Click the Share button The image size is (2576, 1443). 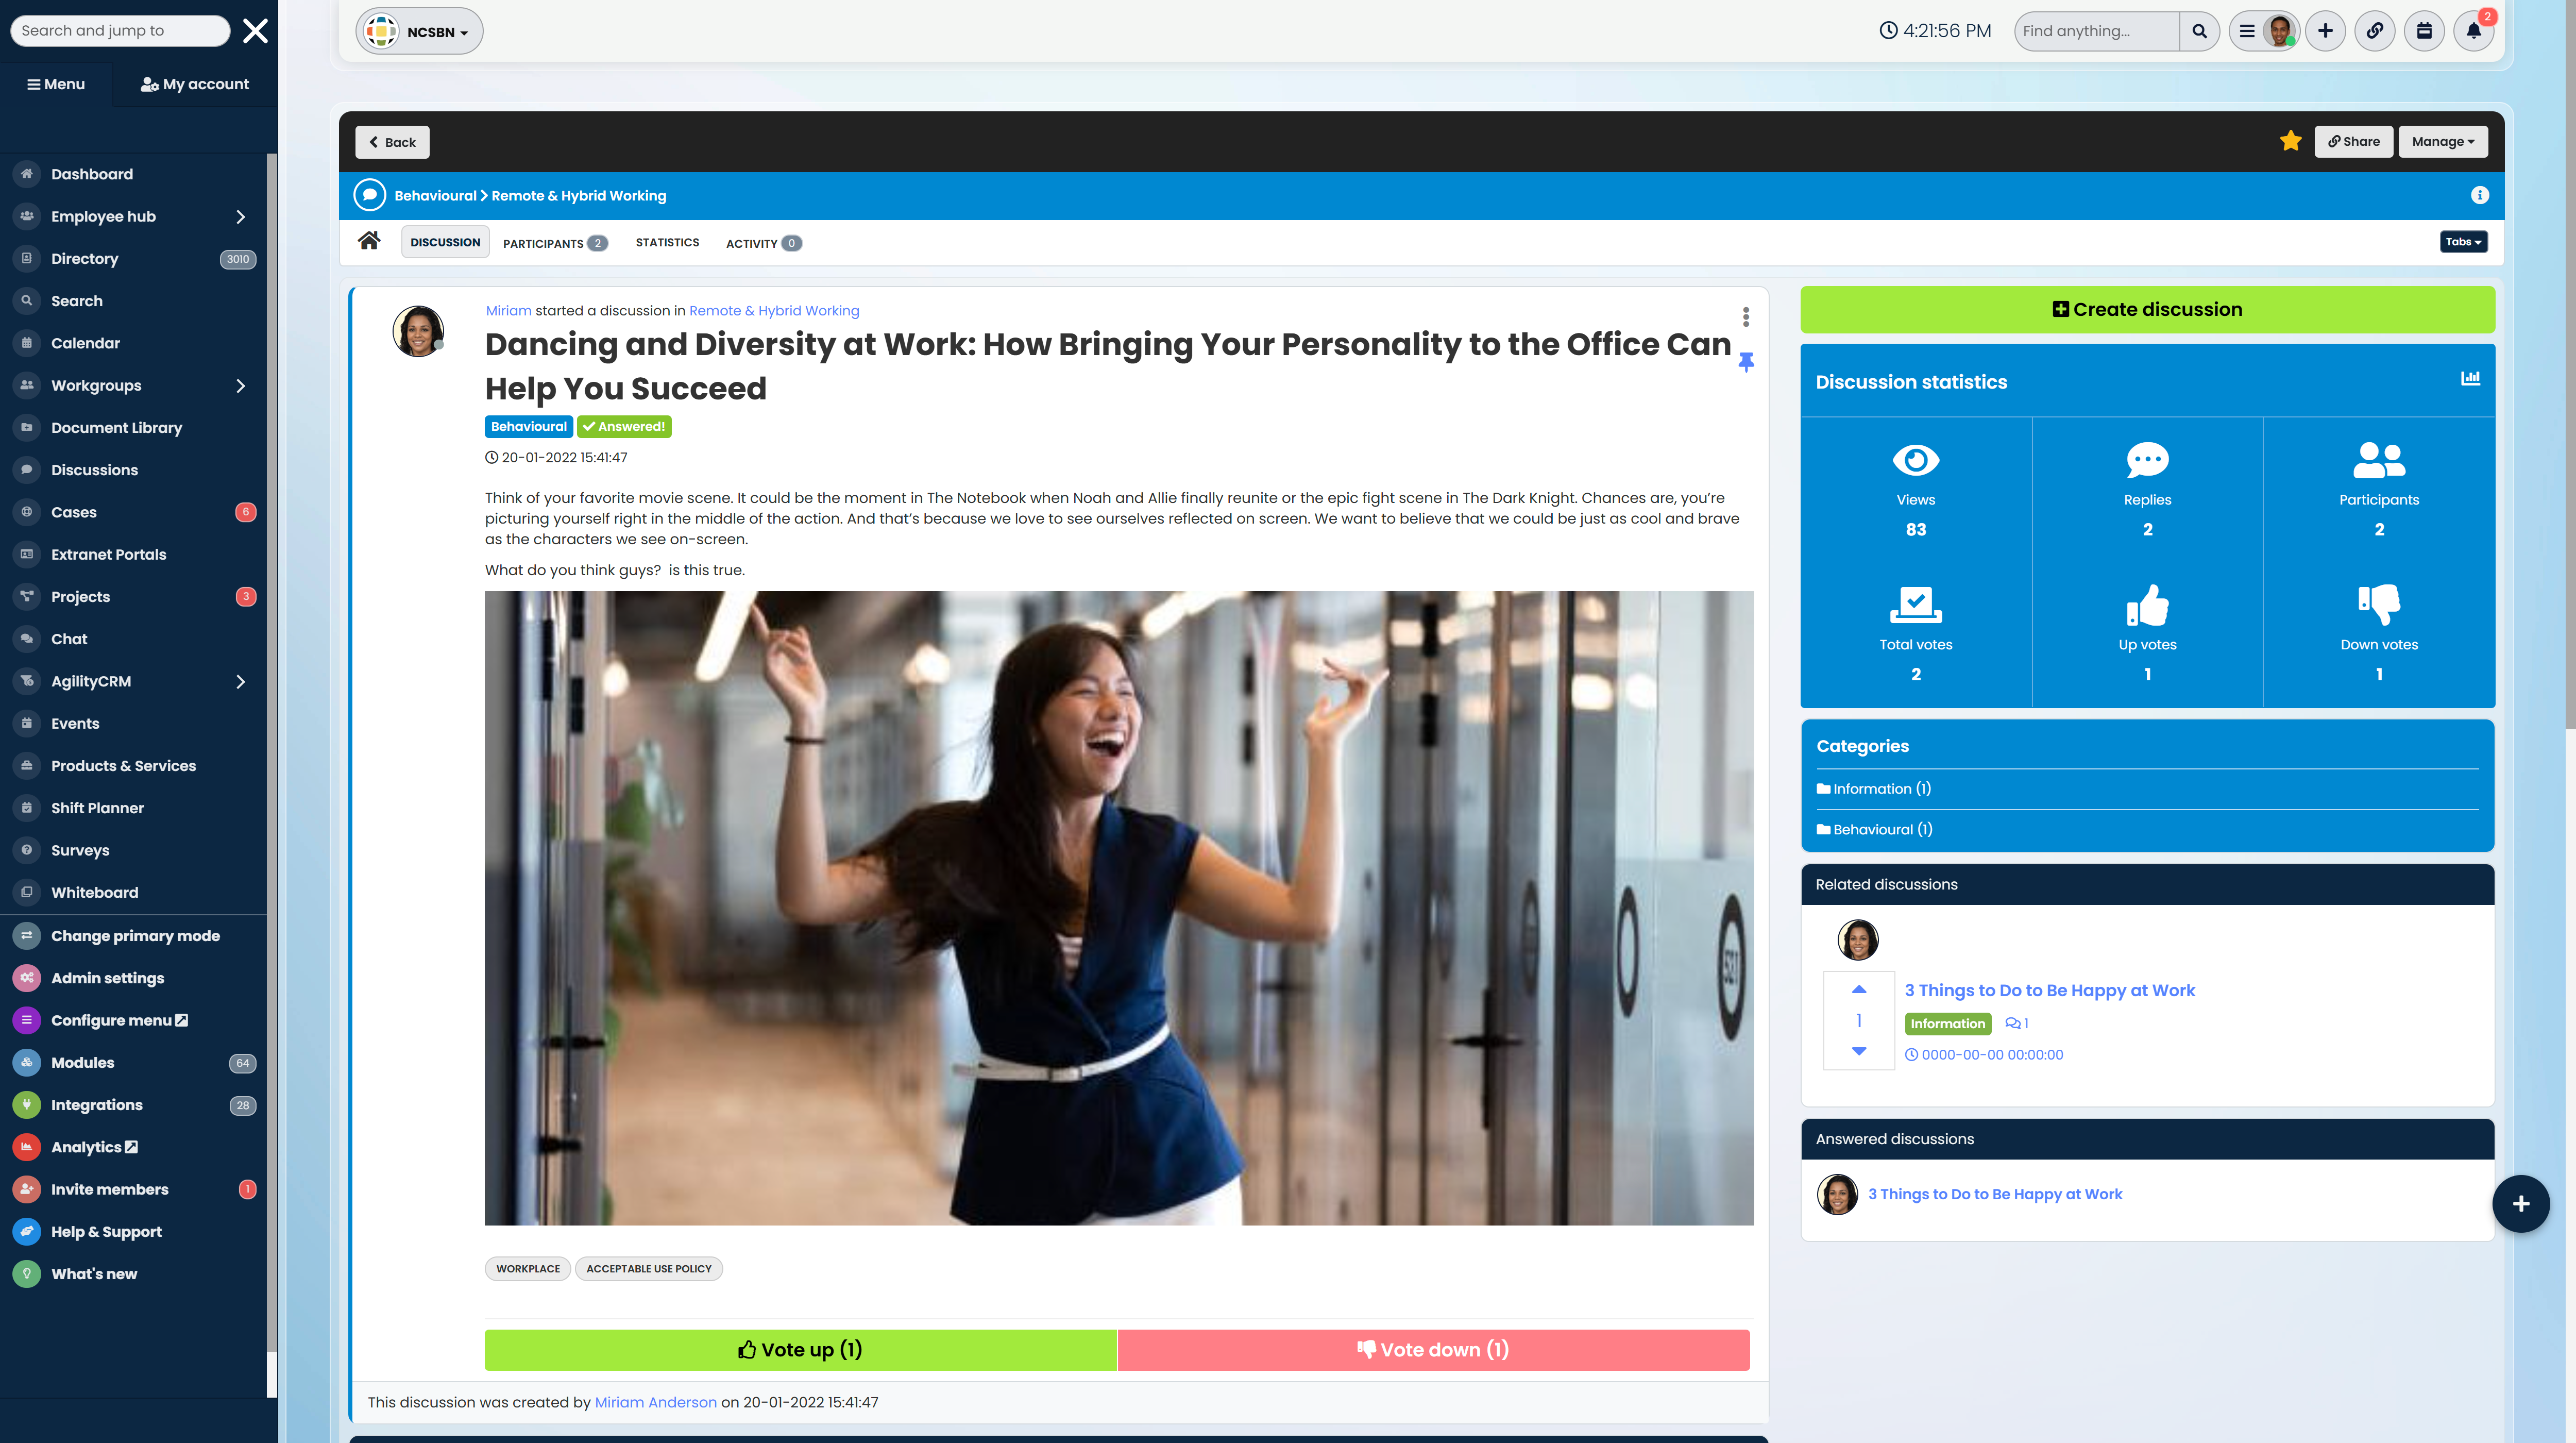pyautogui.click(x=2354, y=141)
